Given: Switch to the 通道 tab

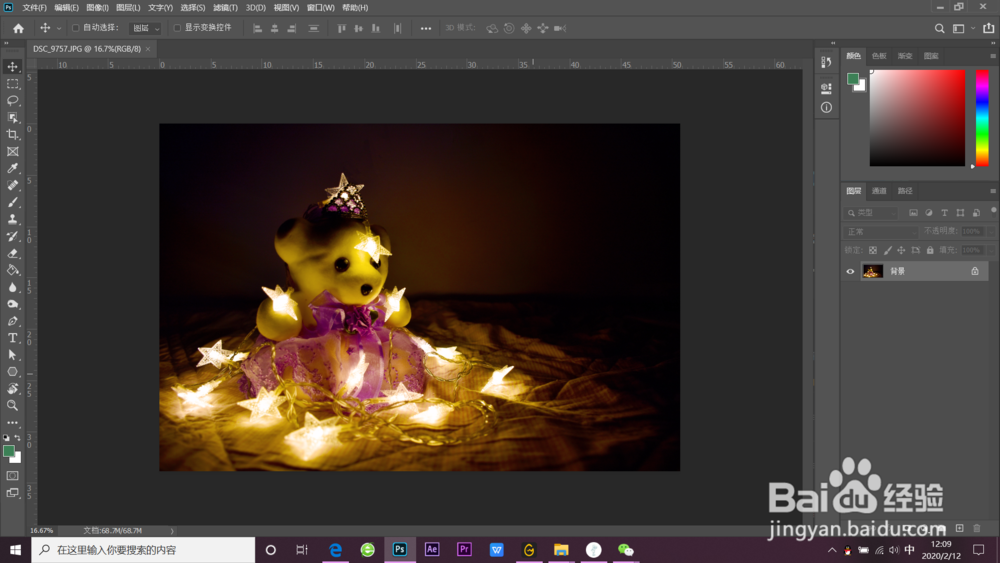Looking at the screenshot, I should click(879, 191).
